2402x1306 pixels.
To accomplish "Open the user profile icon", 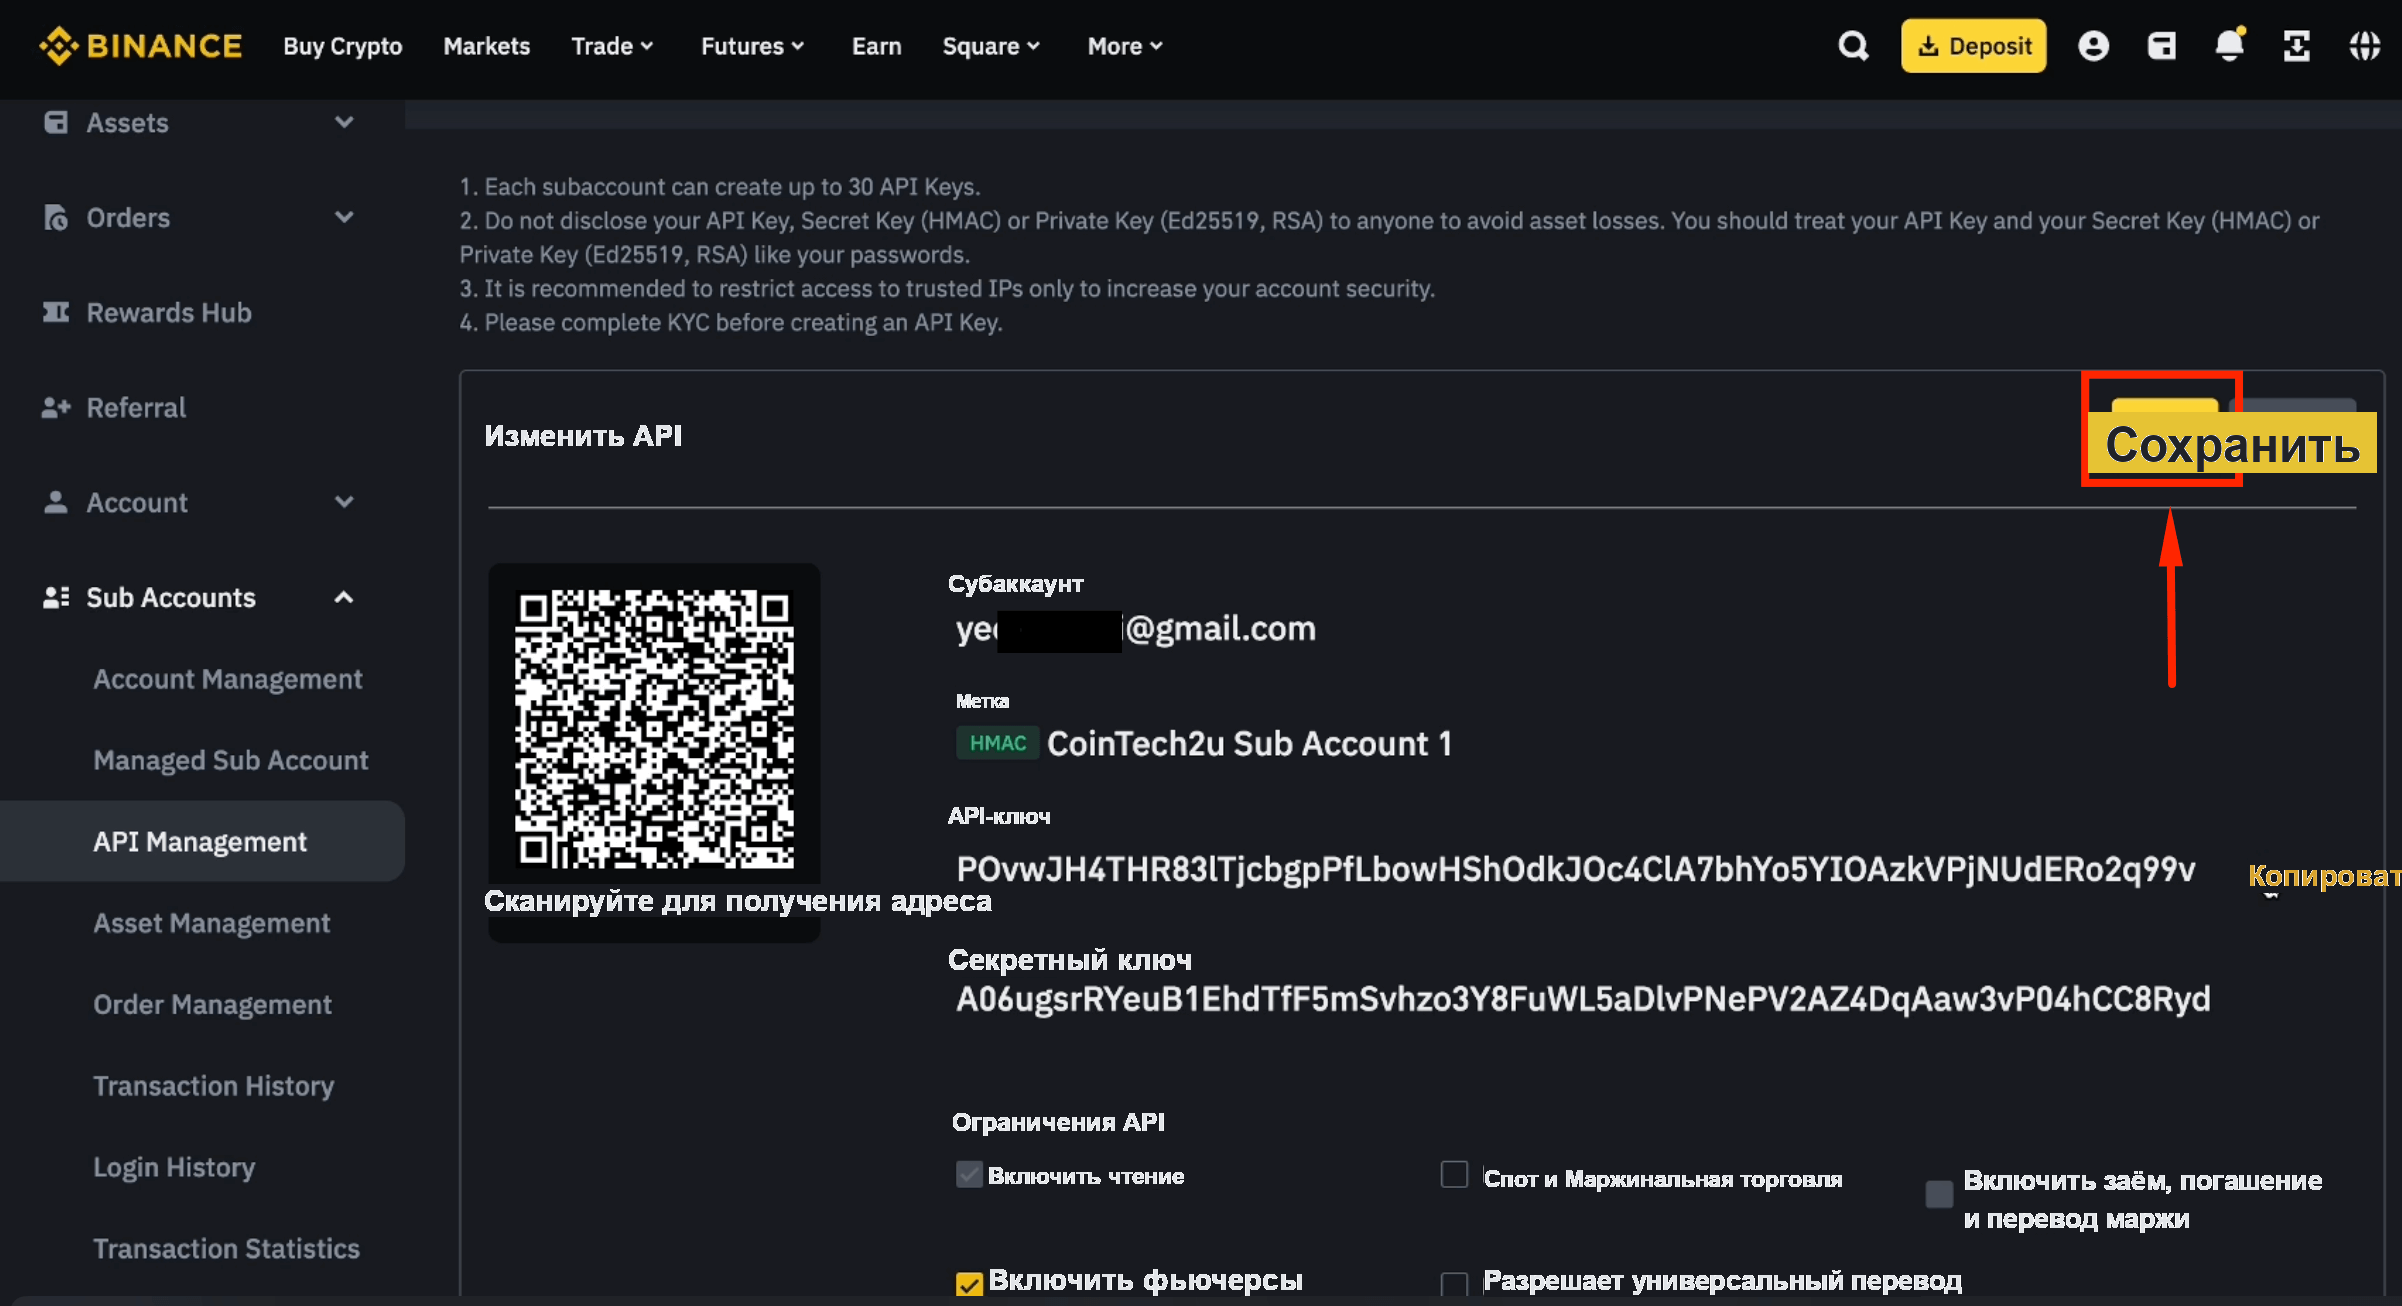I will click(x=2093, y=46).
